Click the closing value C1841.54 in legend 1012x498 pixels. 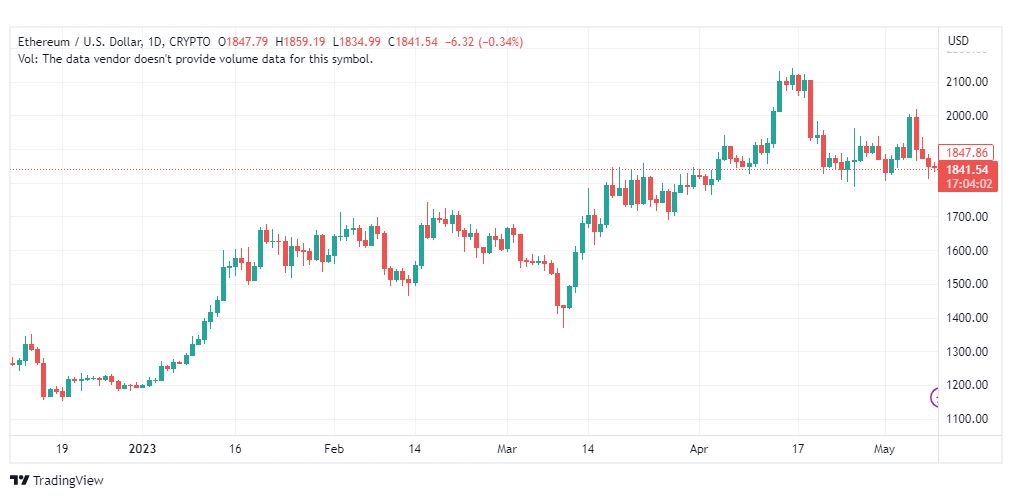[x=413, y=42]
